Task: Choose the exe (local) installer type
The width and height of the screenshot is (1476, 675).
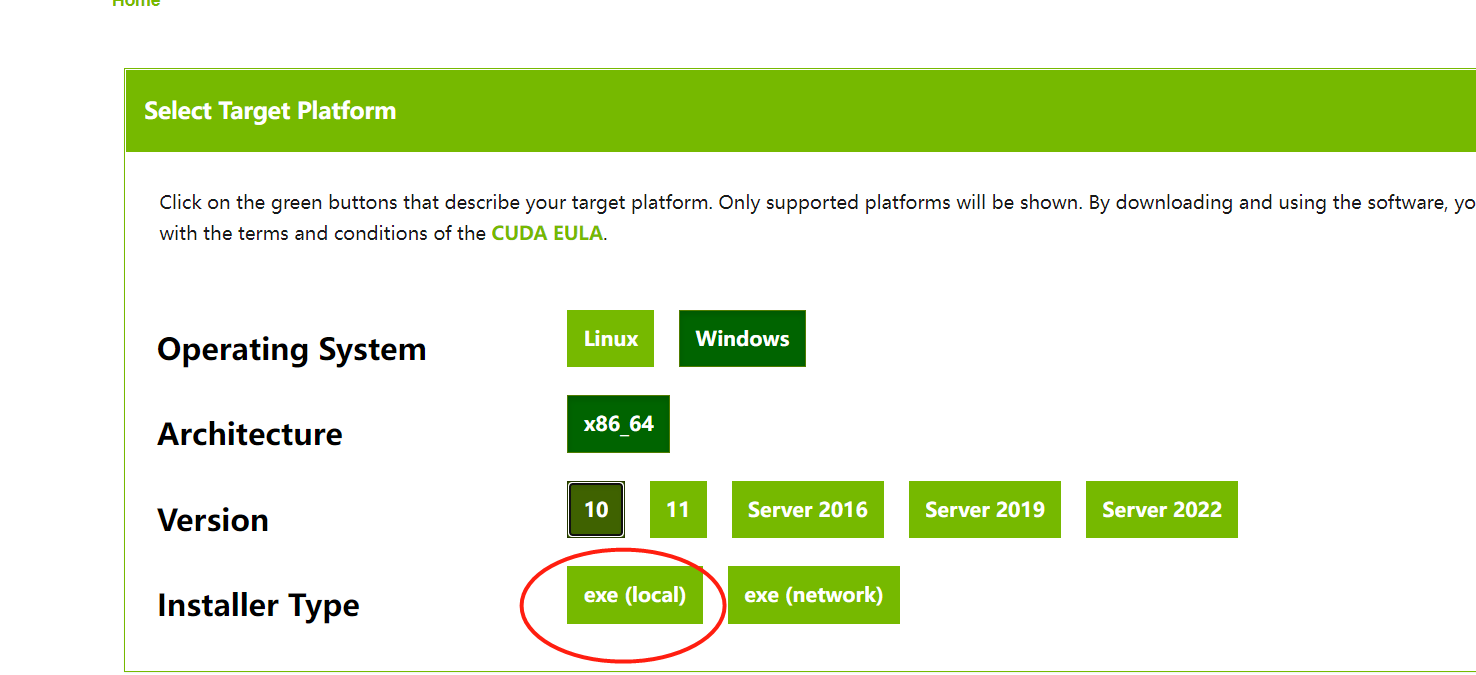Action: [635, 595]
